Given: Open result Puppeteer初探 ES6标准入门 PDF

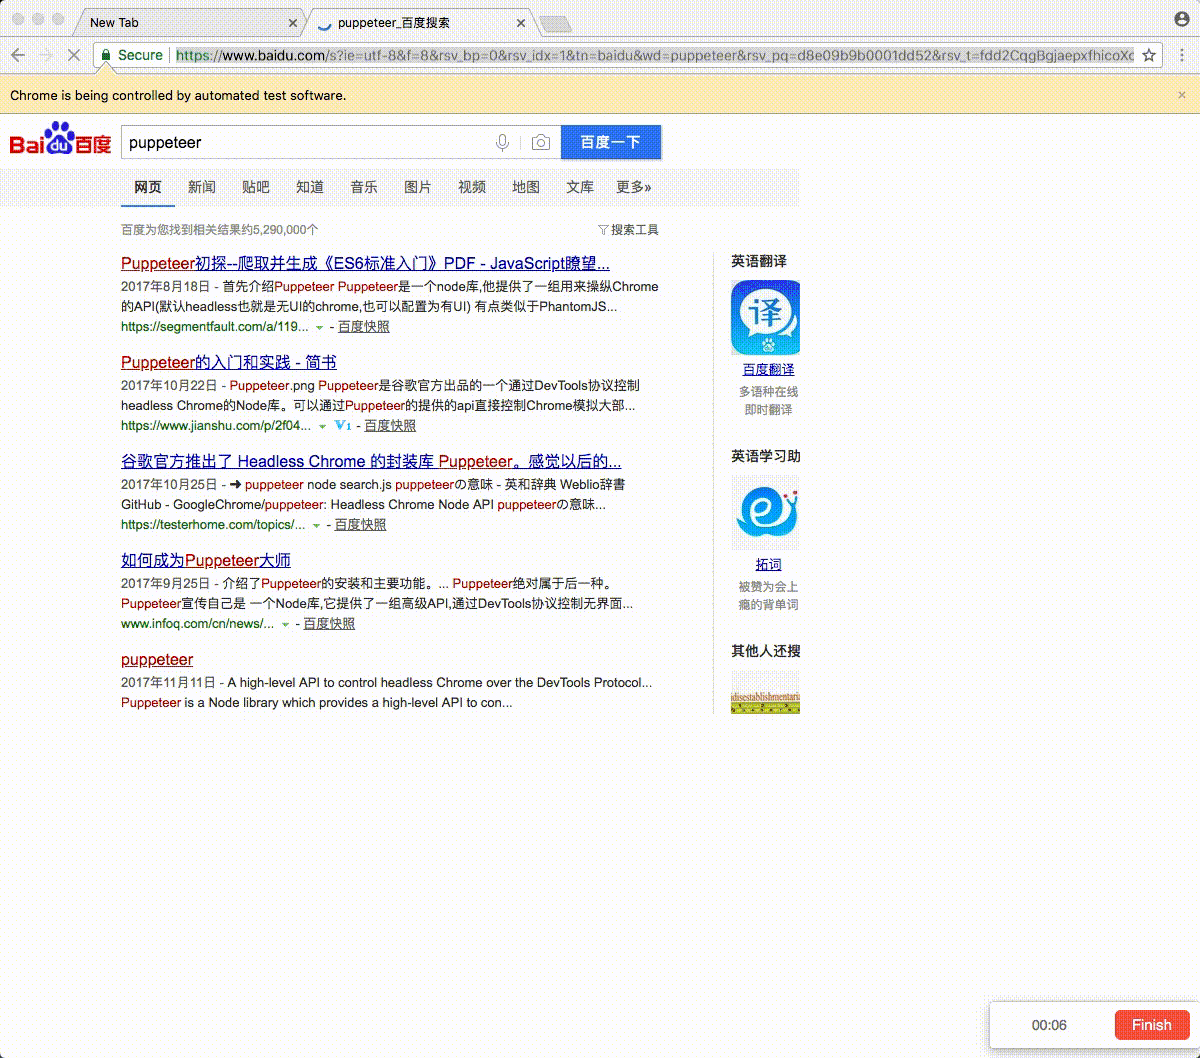Looking at the screenshot, I should [365, 264].
